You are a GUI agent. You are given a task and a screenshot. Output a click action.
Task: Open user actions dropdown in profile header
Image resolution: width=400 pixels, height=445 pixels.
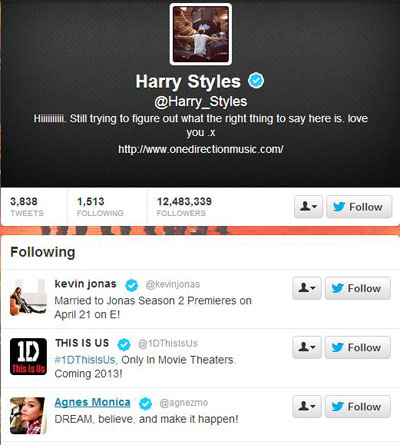[x=308, y=207]
